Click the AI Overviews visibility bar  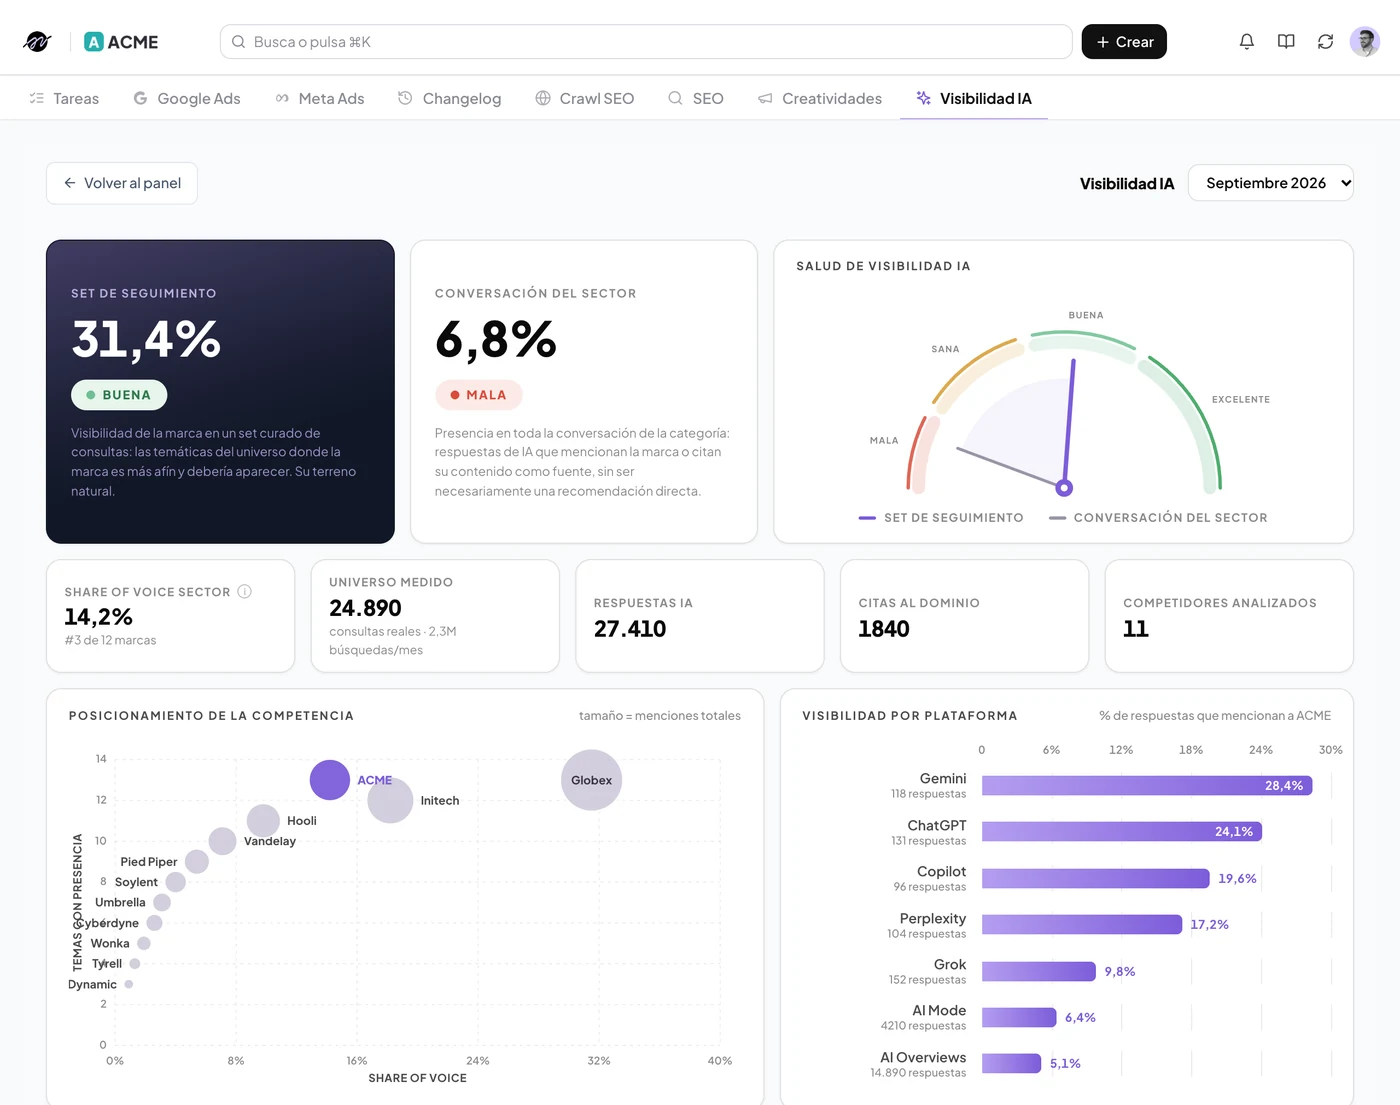(1012, 1064)
